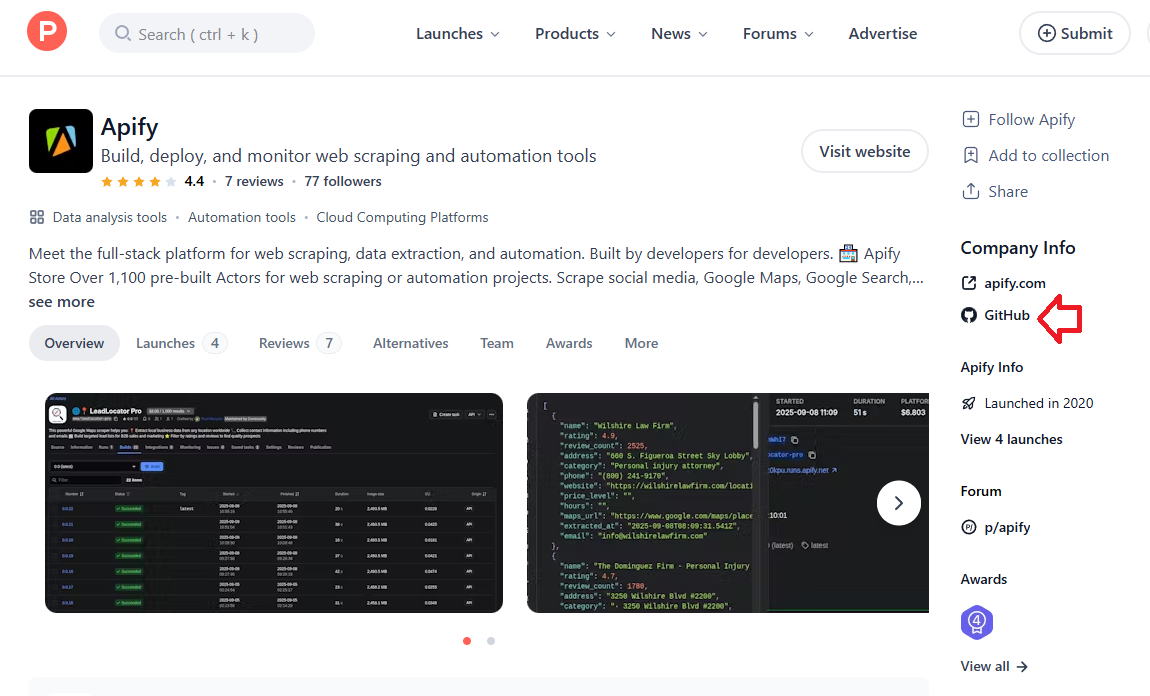Open the JSON output screenshot
The height and width of the screenshot is (696, 1150).
[728, 503]
